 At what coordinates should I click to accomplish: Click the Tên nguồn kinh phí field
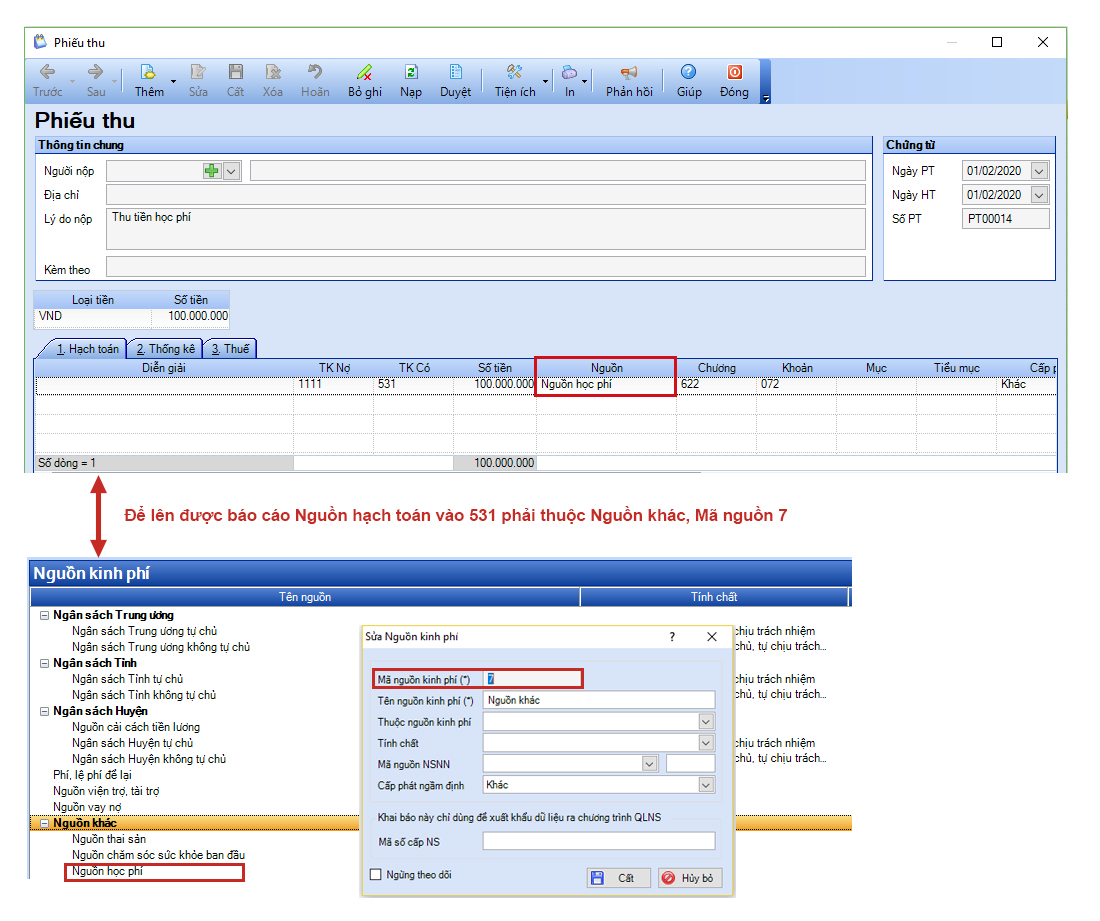(x=599, y=700)
